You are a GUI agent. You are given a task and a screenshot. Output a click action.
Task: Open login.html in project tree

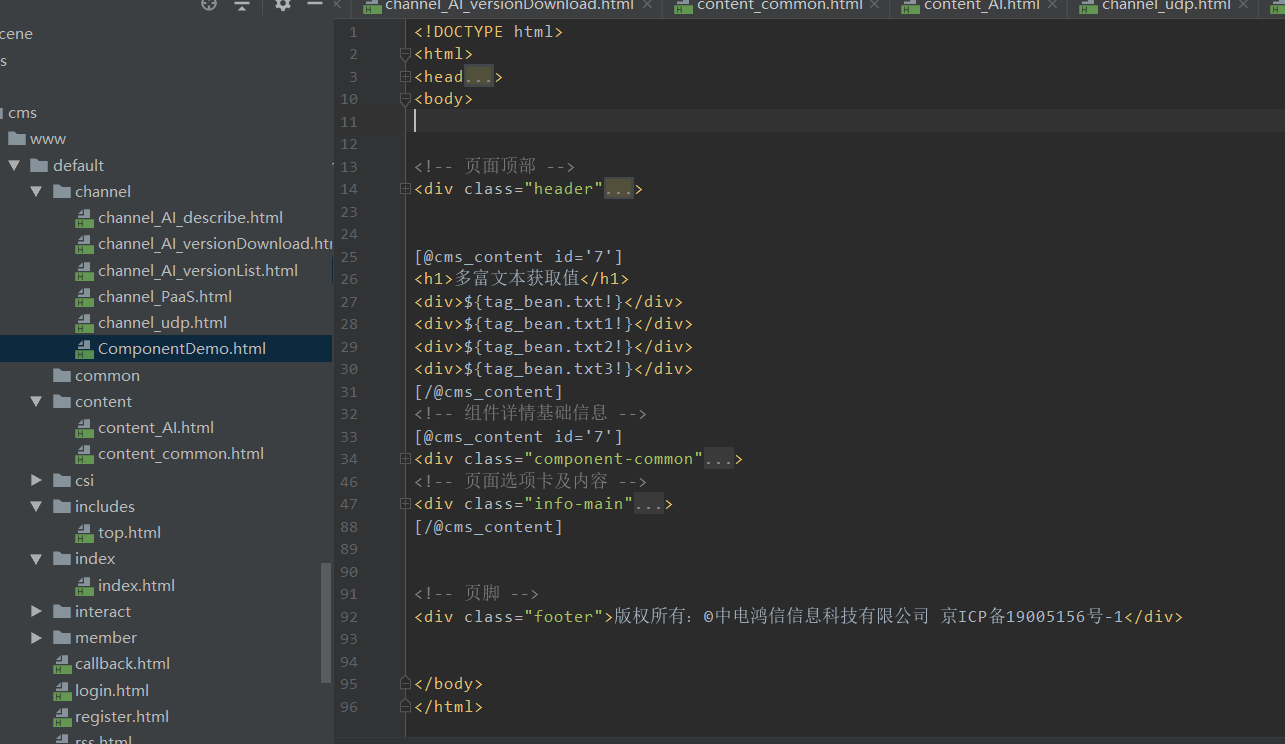tap(112, 690)
